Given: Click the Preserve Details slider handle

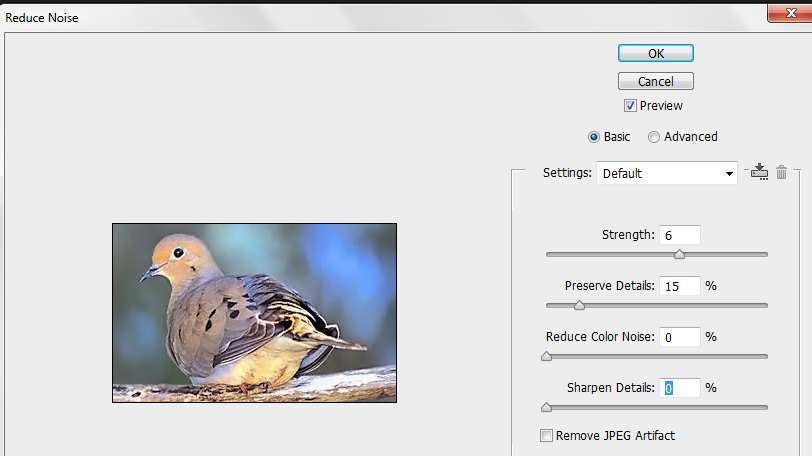Looking at the screenshot, I should 579,305.
